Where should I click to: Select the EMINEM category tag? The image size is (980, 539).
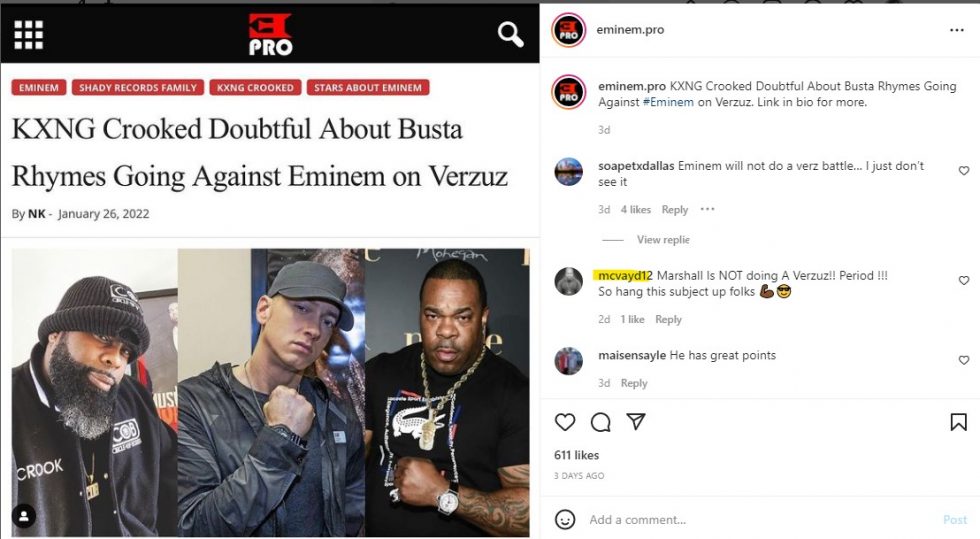[x=39, y=88]
